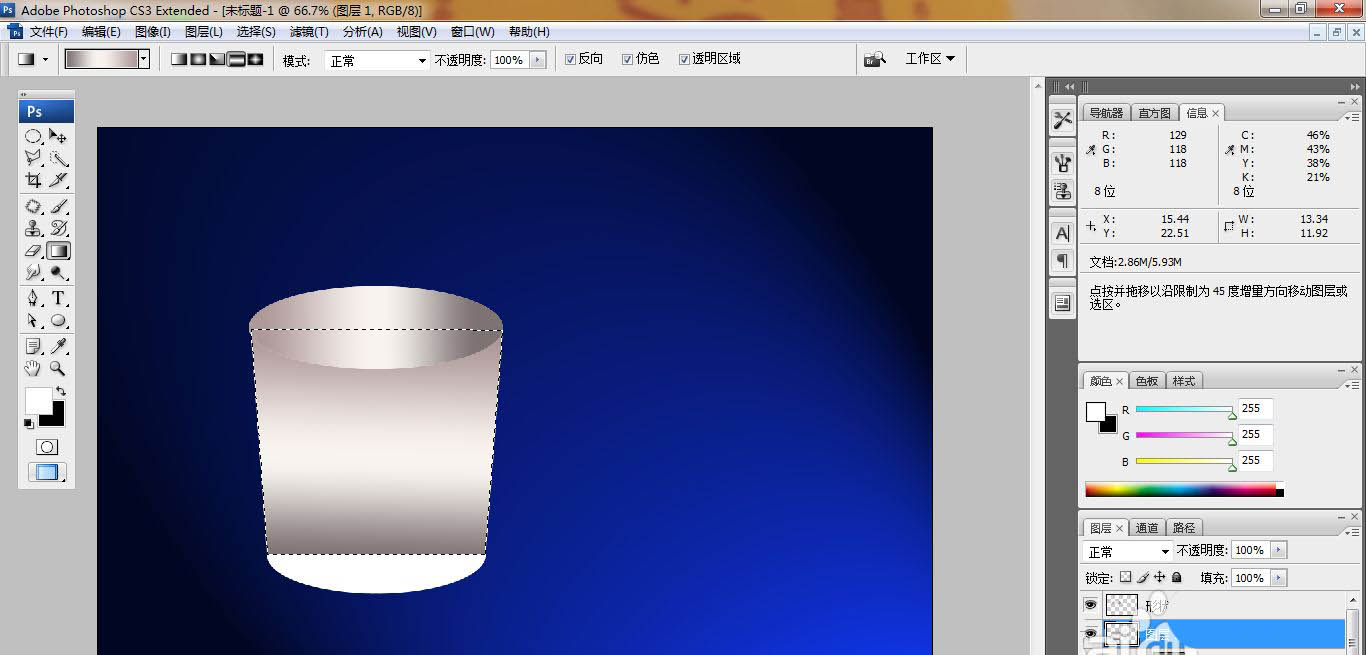Select the Healing Brush tool
Screen dimensions: 1366x655
pyautogui.click(x=33, y=206)
